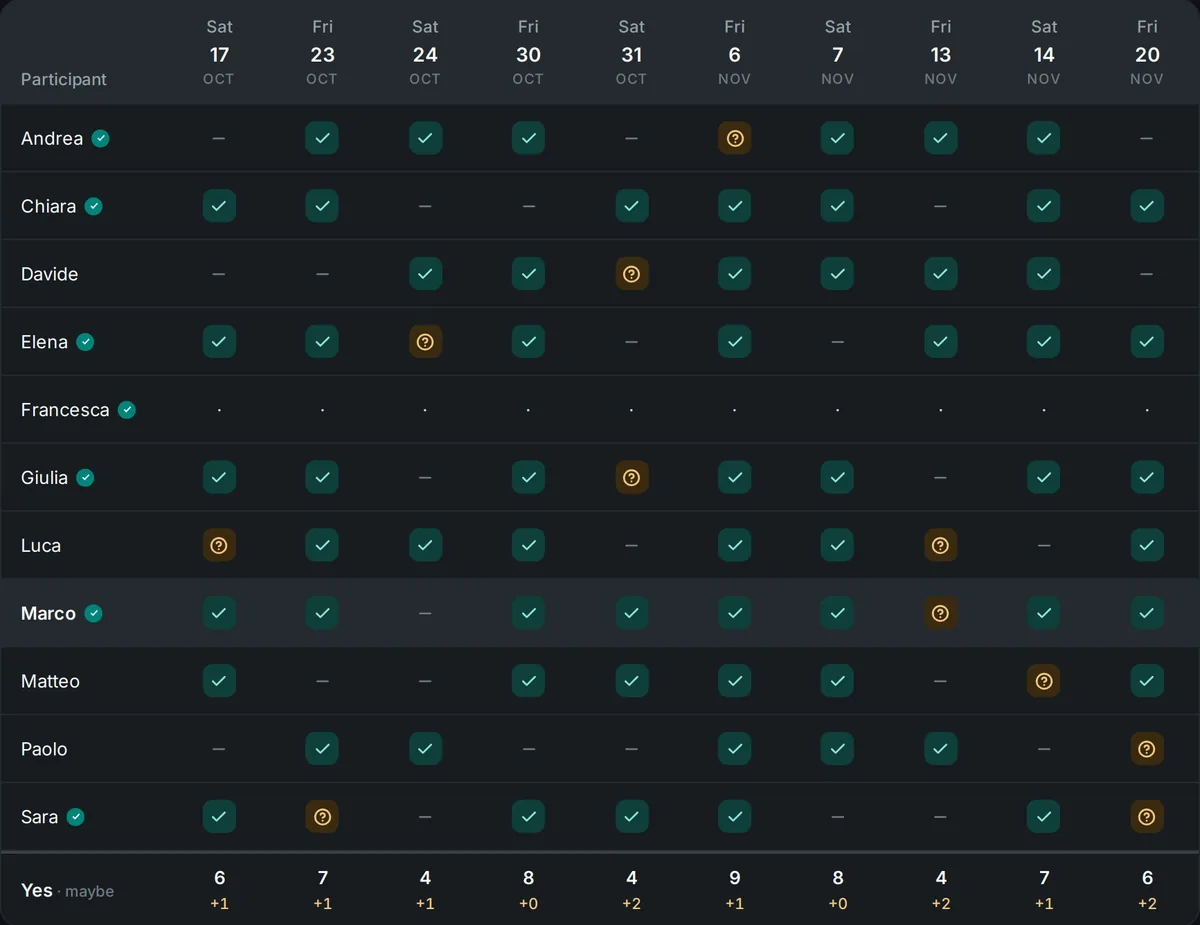Toggle Marco's yes check for Fri 6 Nov
1200x925 pixels.
pyautogui.click(x=735, y=613)
